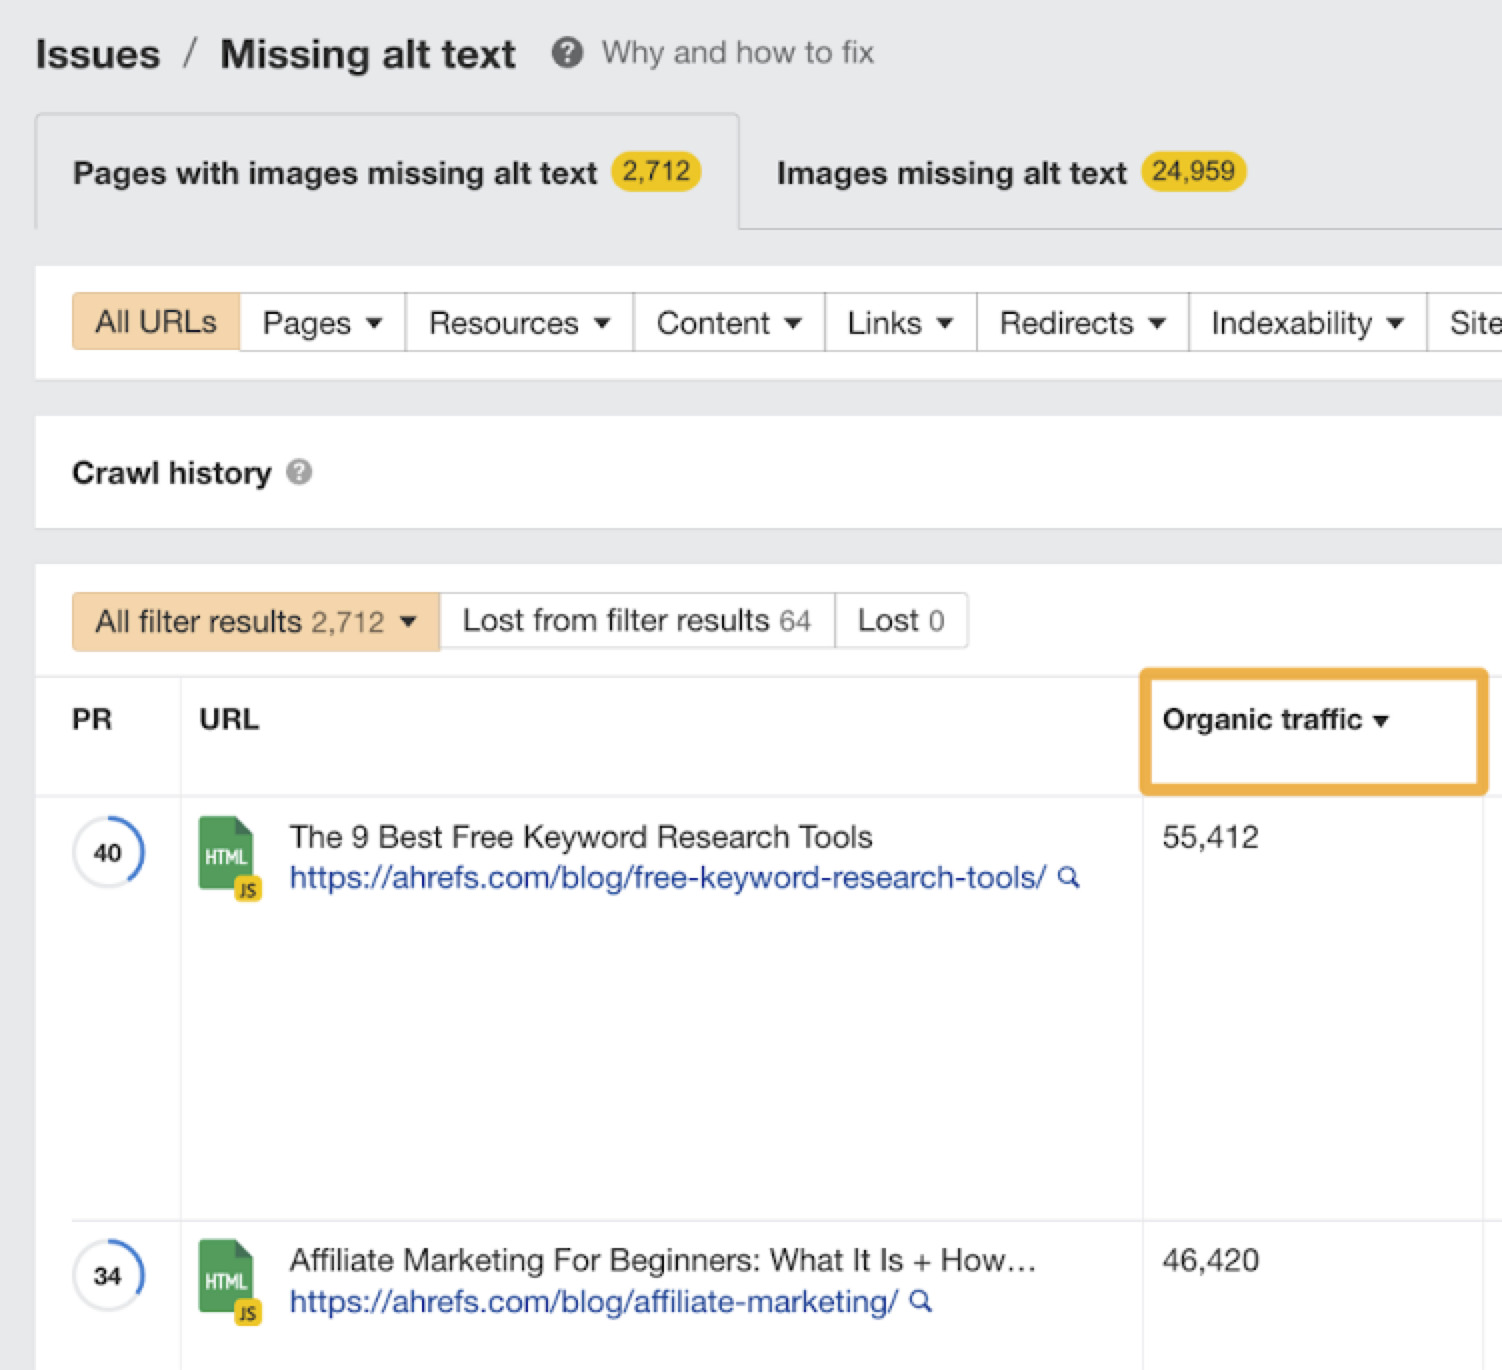
Task: Click the magnifier icon next to affiliate-marketing URL
Action: pos(917,1301)
